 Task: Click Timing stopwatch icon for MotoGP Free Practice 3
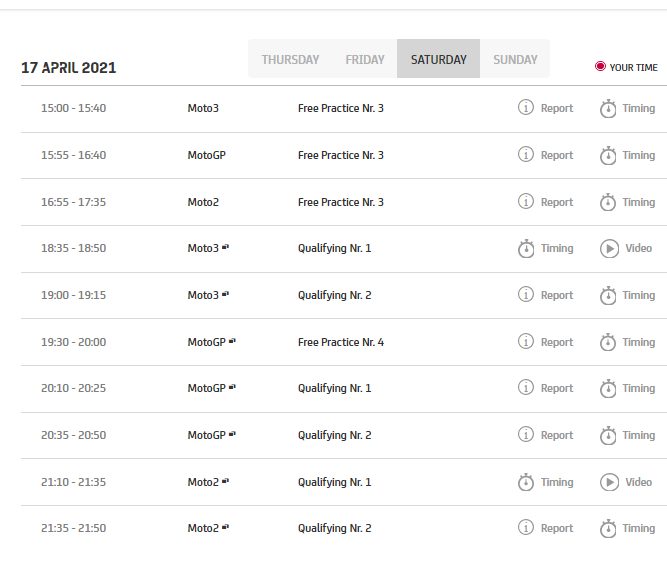608,156
